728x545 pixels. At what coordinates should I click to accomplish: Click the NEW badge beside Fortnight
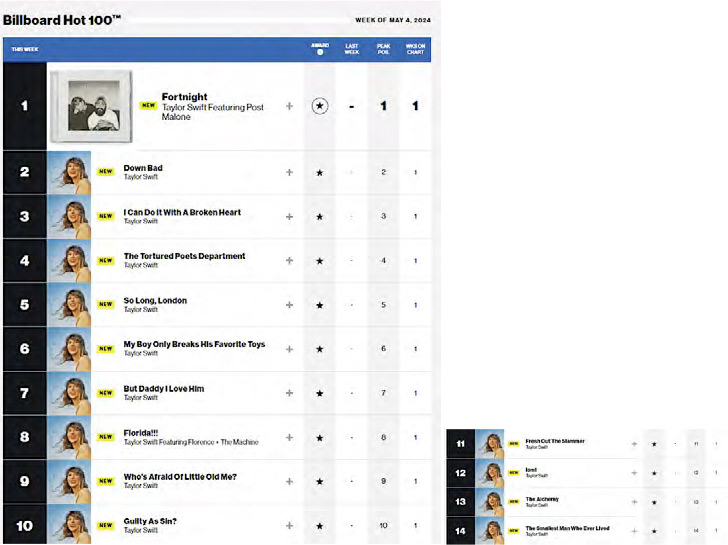click(x=148, y=105)
